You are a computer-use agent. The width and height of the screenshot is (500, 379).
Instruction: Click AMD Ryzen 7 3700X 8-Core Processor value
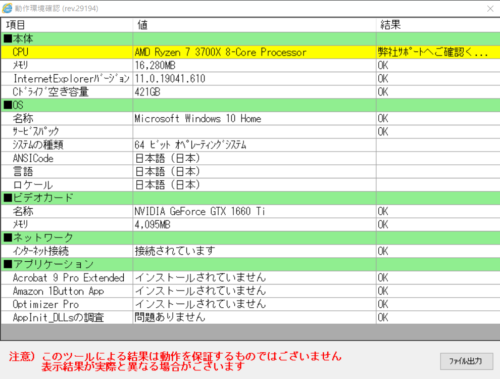220,52
